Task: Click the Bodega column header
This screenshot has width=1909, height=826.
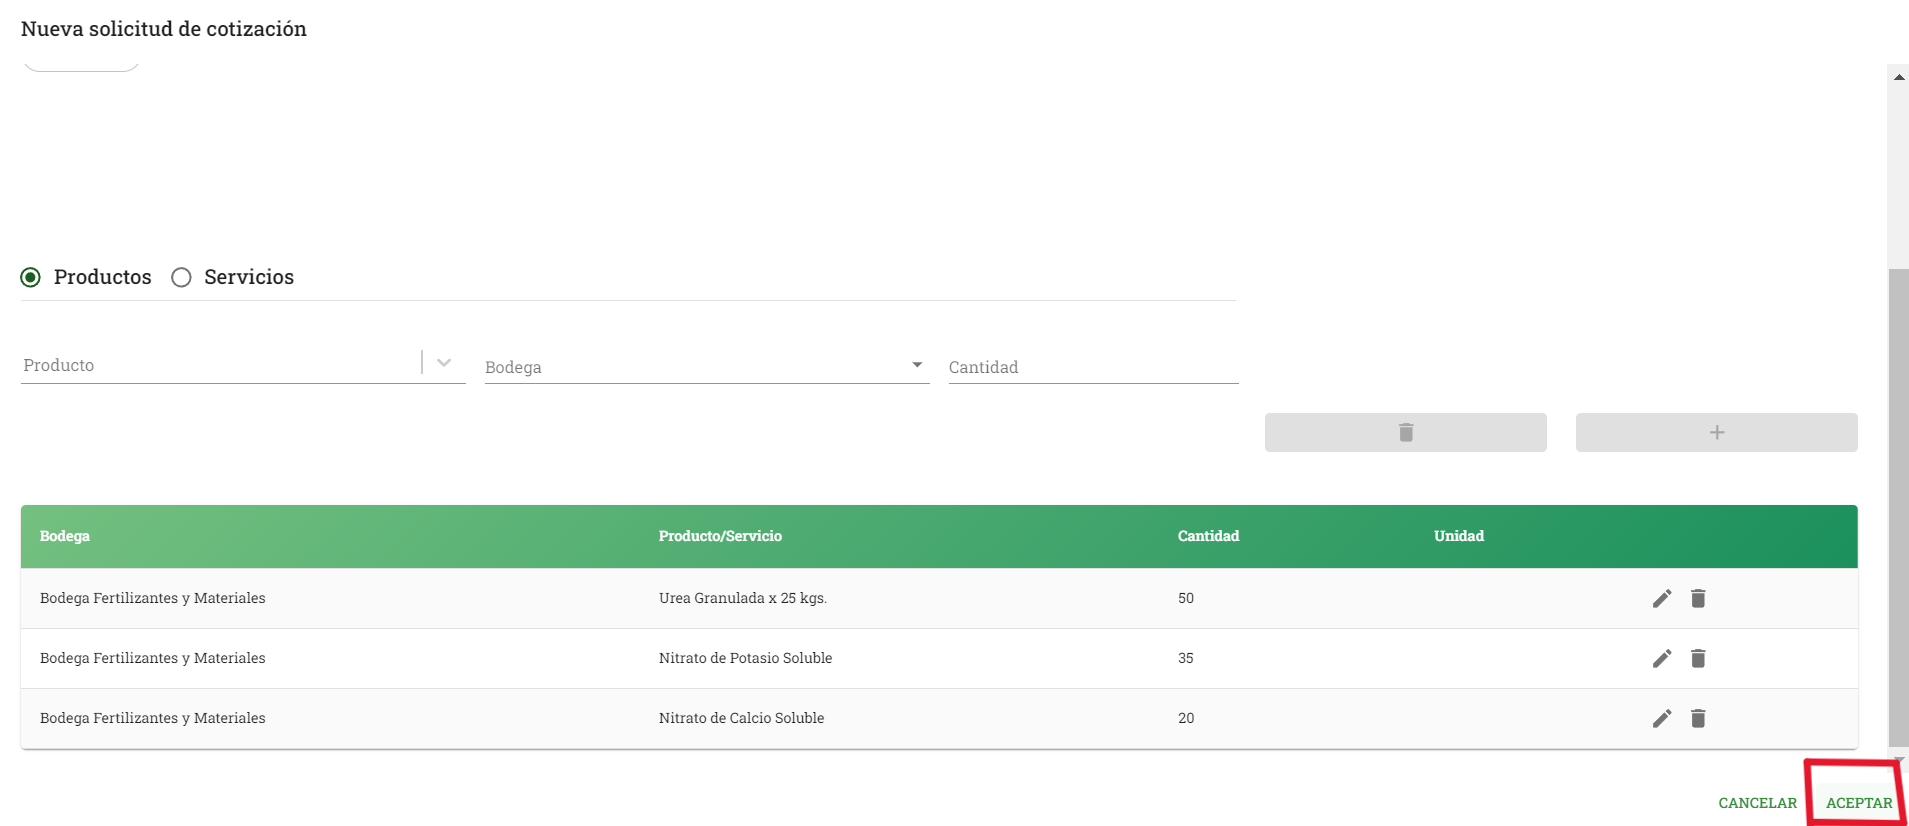Action: [65, 536]
